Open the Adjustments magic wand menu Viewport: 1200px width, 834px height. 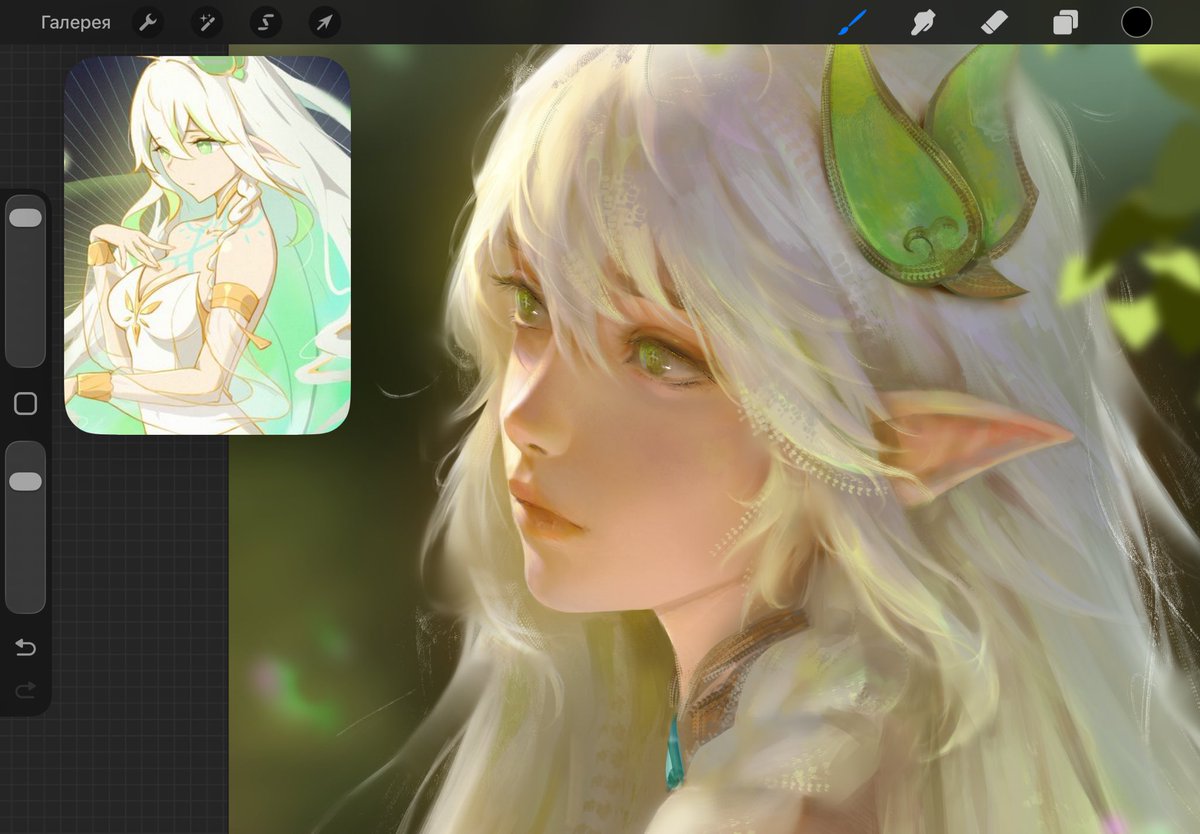pyautogui.click(x=207, y=22)
